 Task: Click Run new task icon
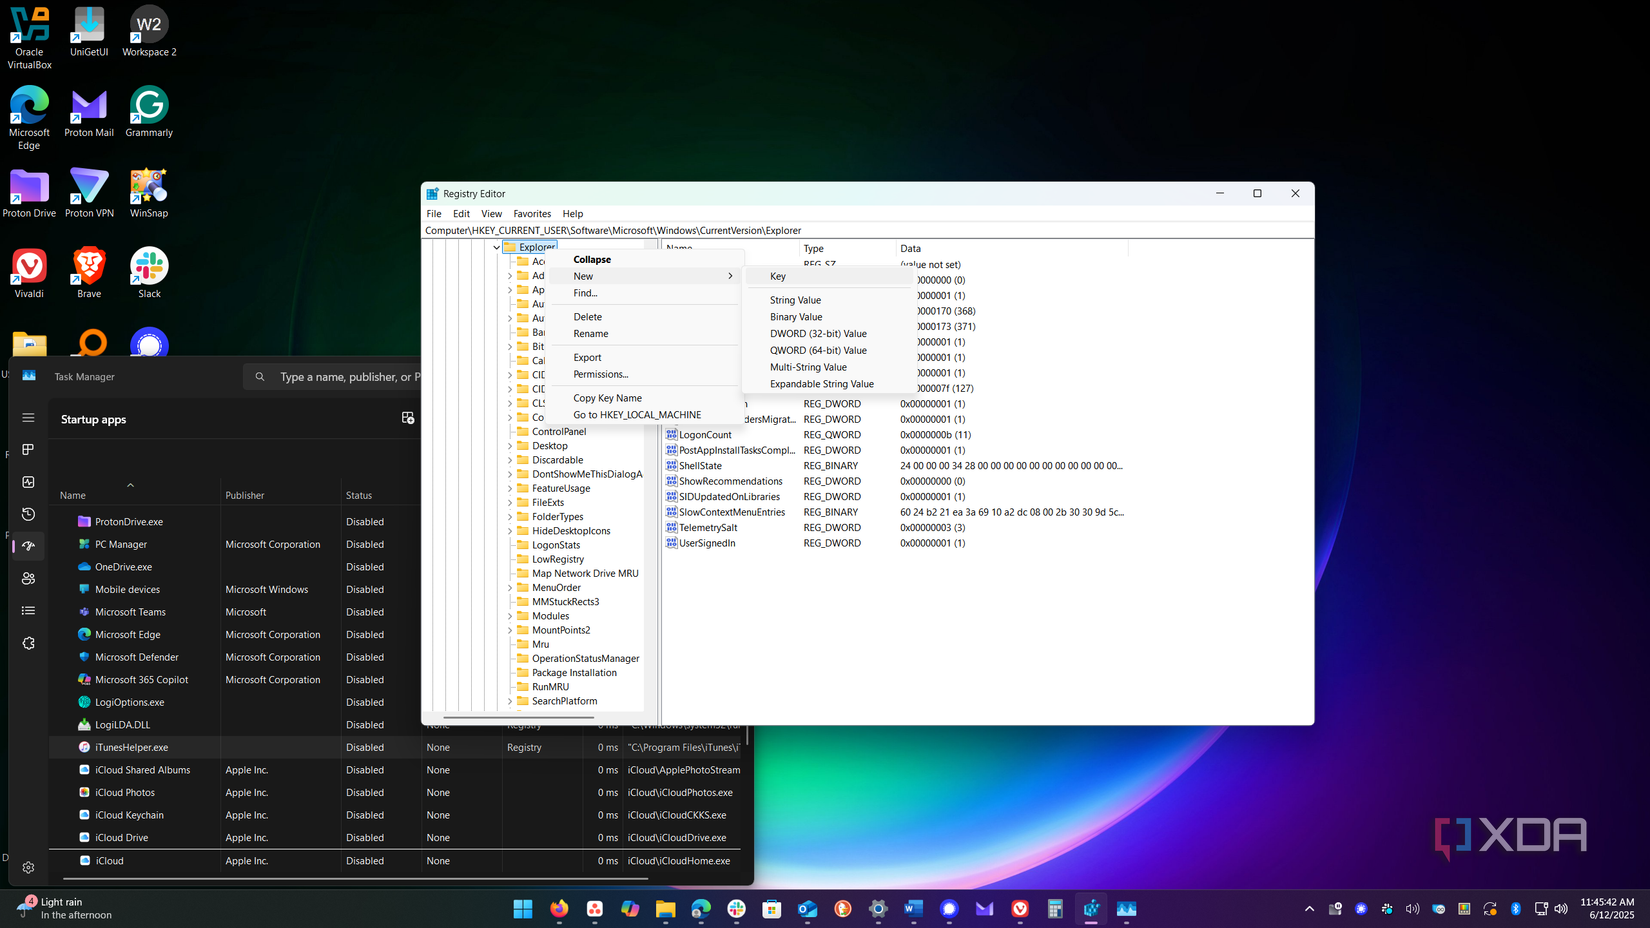pyautogui.click(x=408, y=418)
